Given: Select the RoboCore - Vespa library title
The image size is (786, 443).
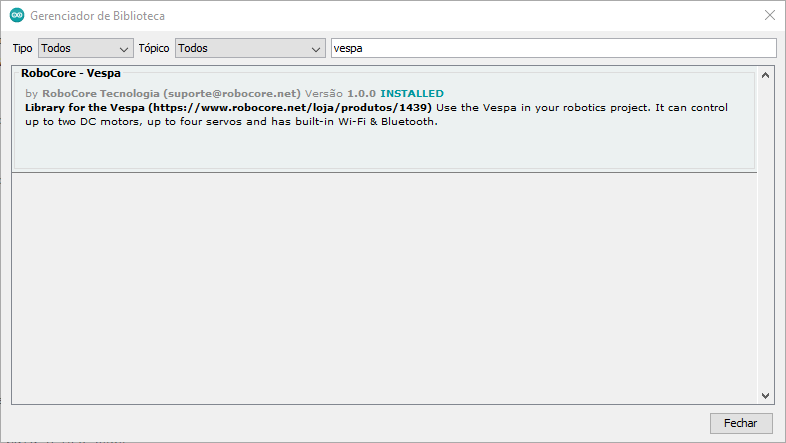Looking at the screenshot, I should 71,73.
